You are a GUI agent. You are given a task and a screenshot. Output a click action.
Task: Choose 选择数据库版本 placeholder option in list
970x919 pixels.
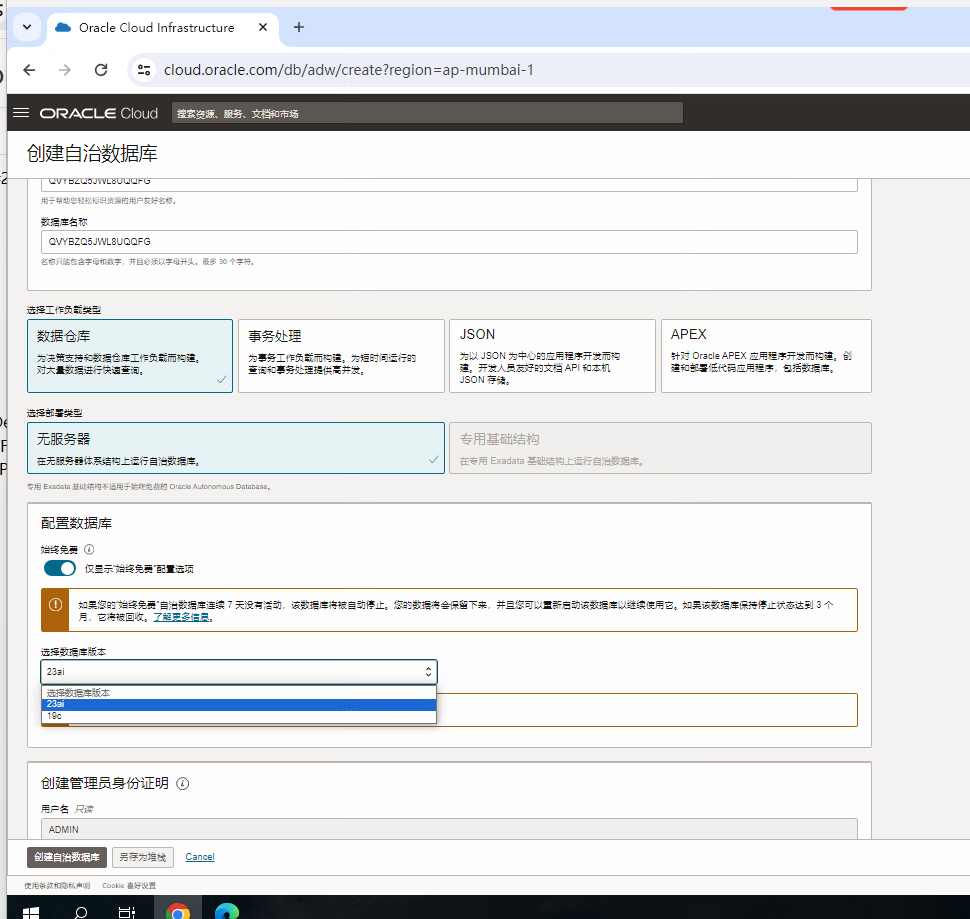tap(239, 693)
